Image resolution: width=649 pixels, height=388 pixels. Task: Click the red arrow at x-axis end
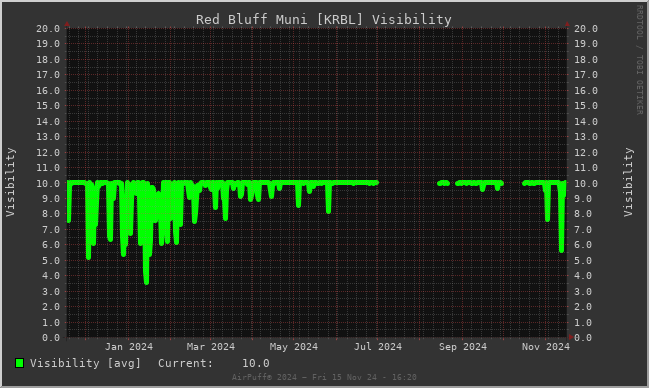tap(571, 337)
